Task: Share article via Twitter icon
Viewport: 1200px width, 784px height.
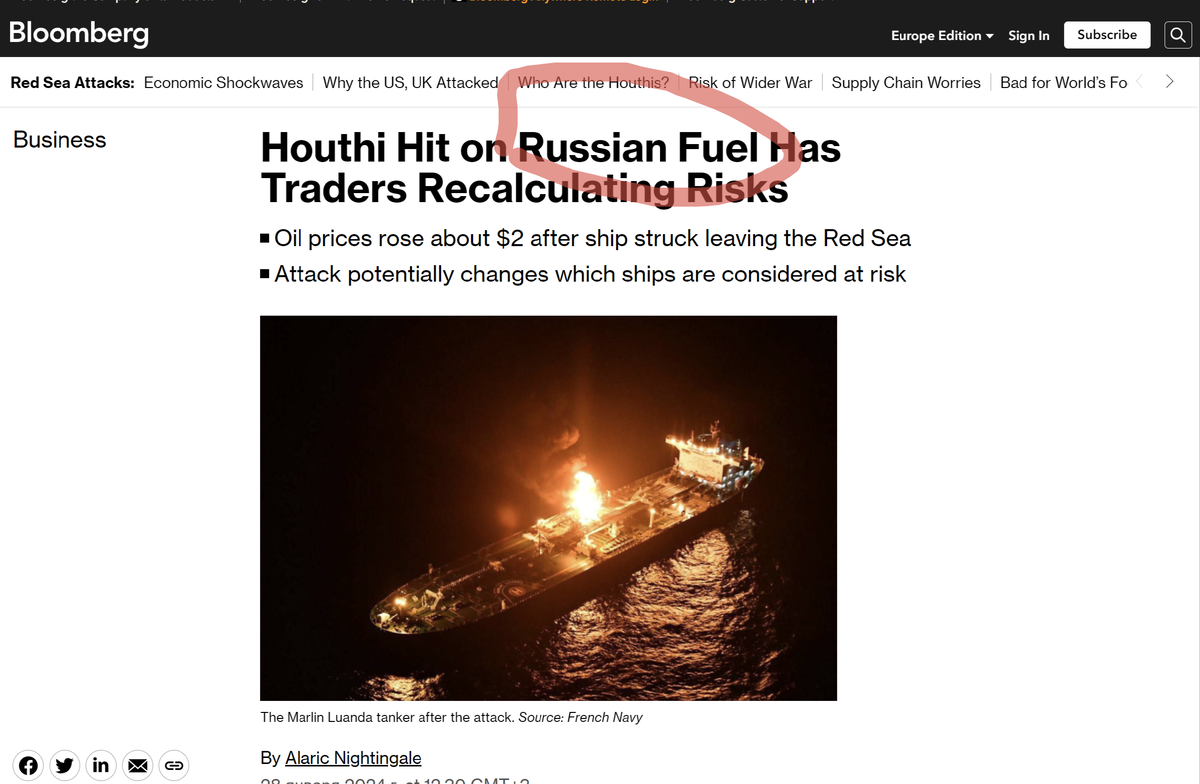Action: [65, 766]
